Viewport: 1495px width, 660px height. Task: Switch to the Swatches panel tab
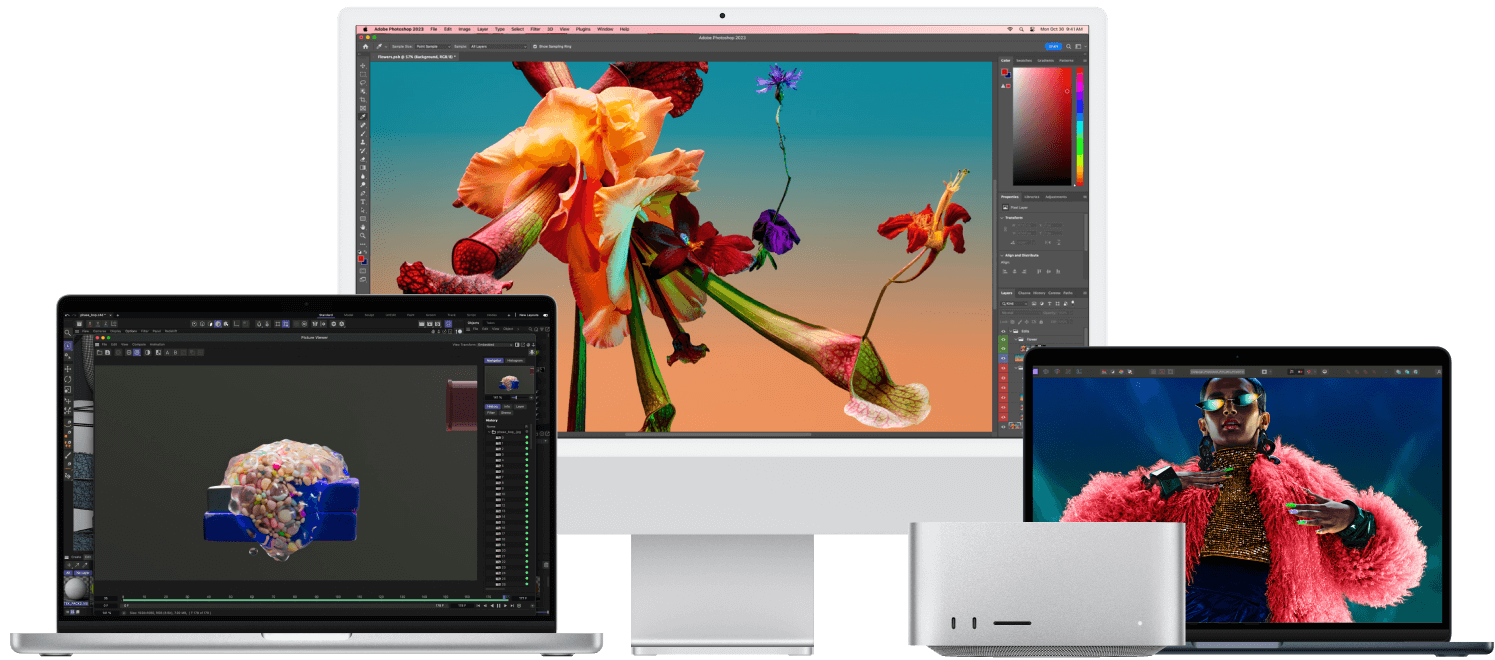(1023, 60)
